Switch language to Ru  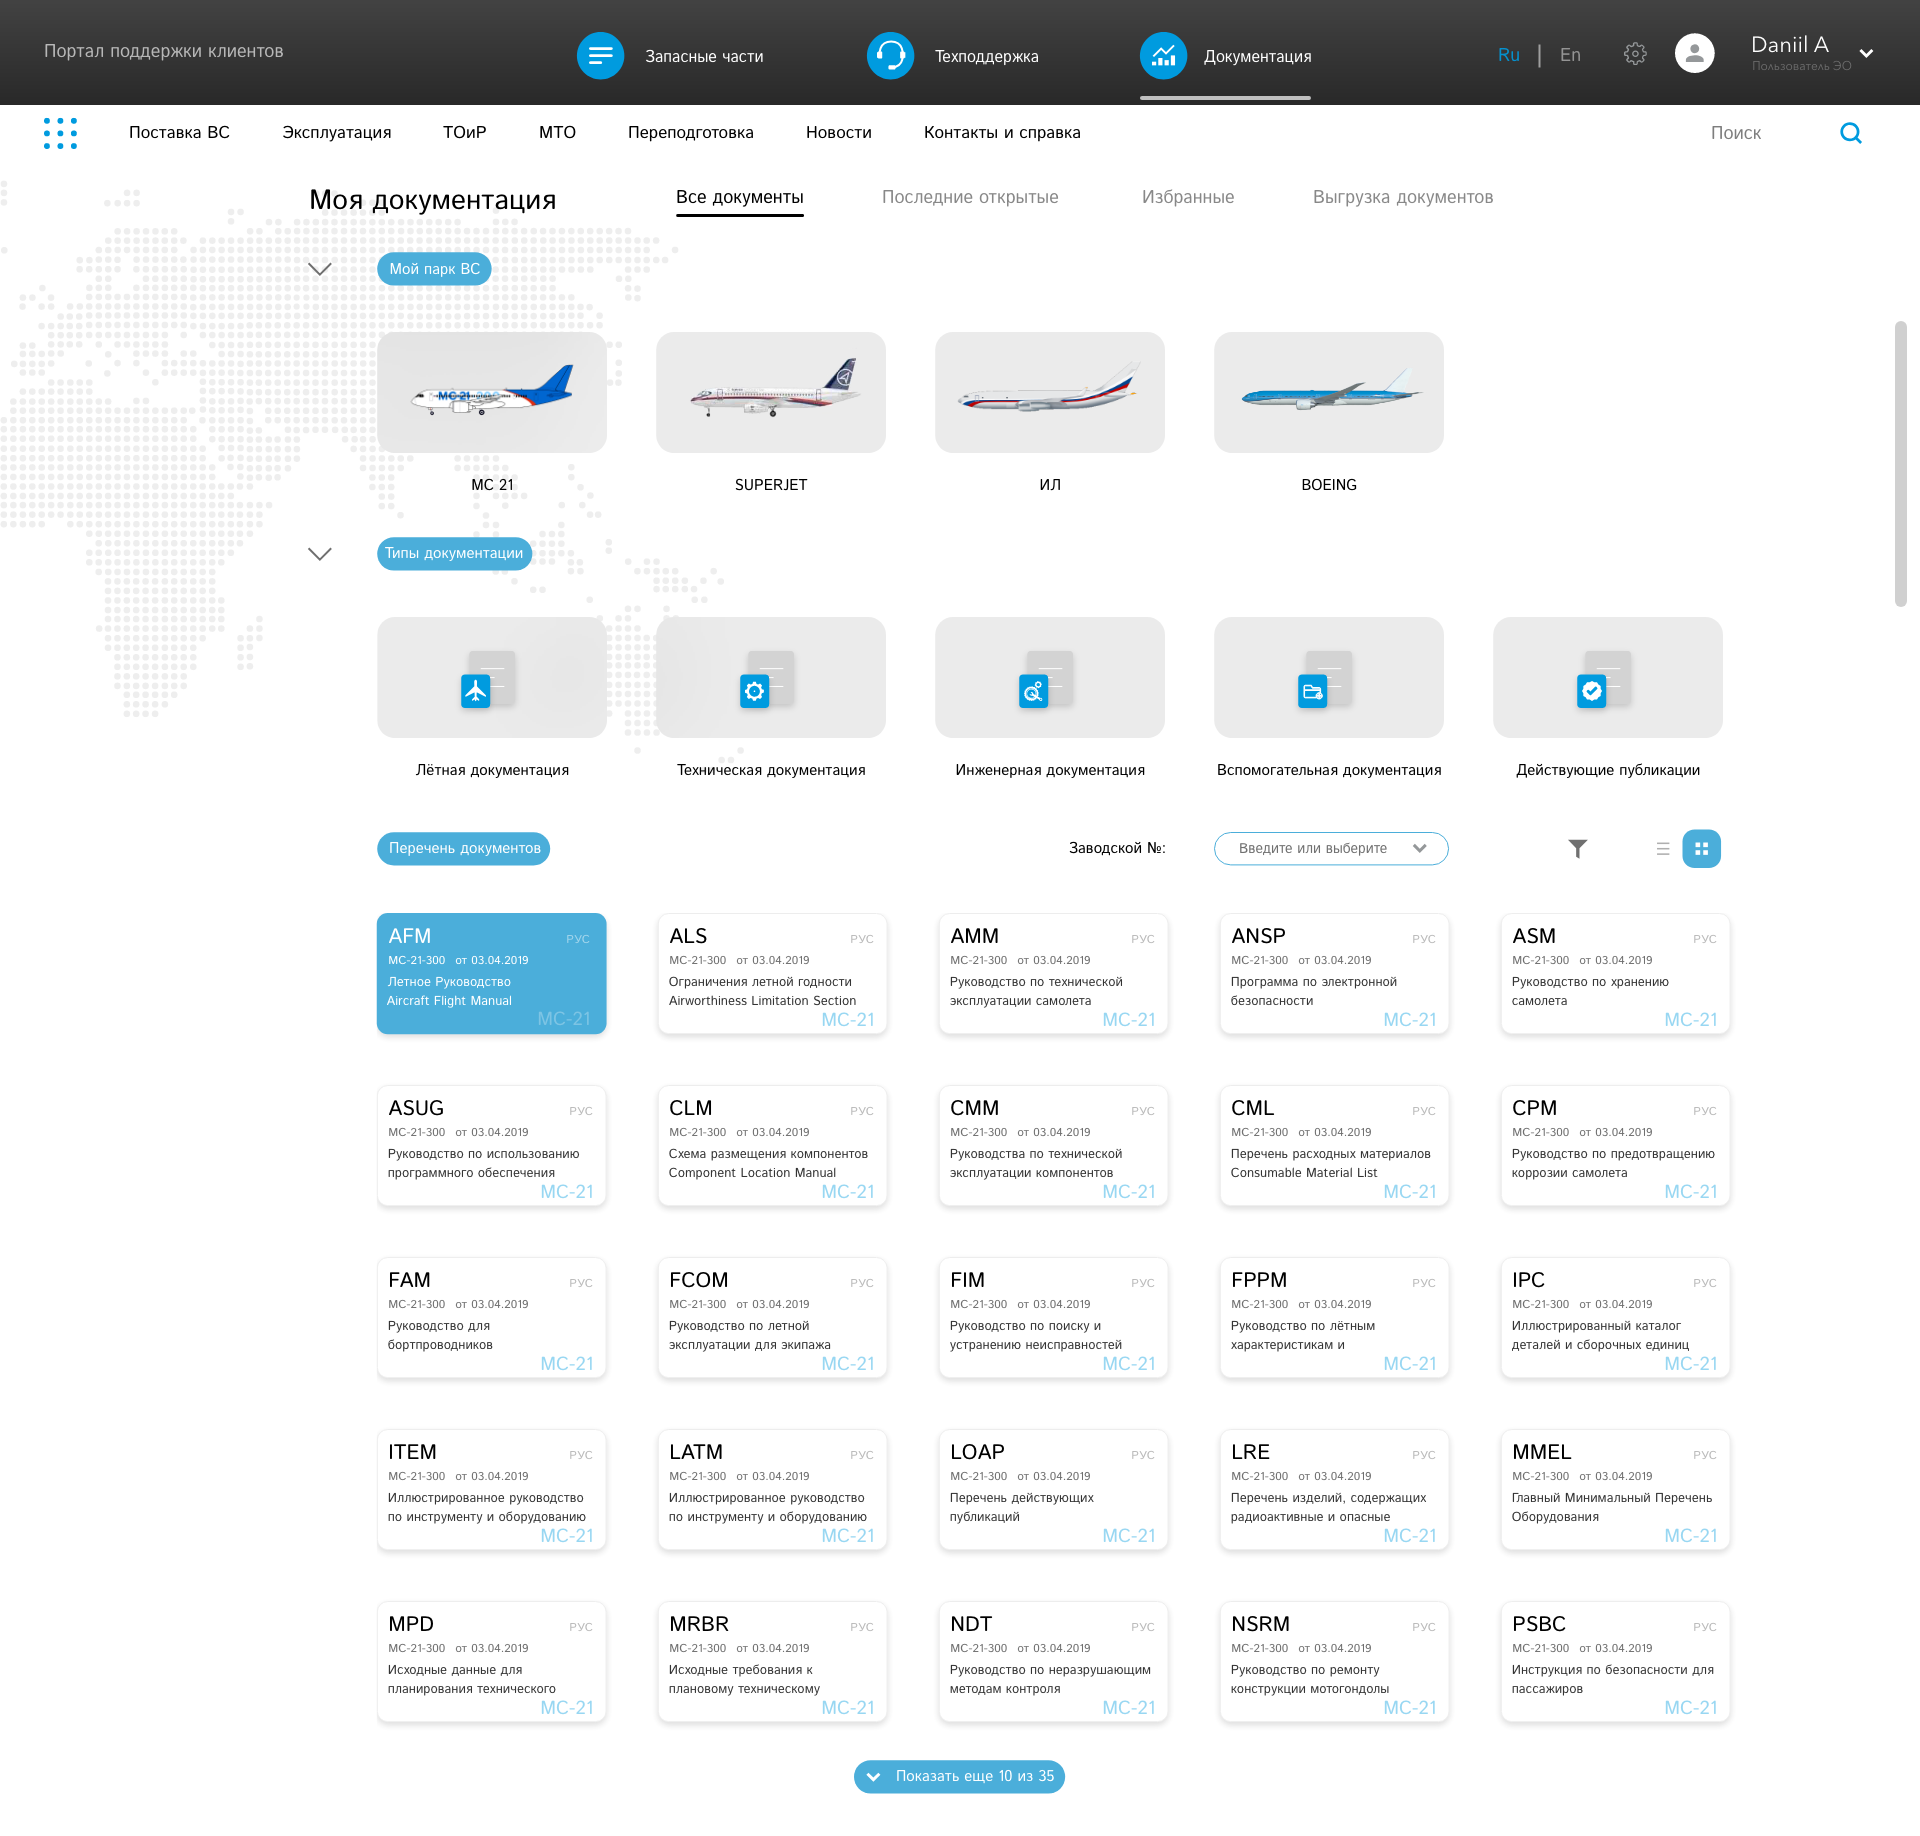coord(1509,55)
